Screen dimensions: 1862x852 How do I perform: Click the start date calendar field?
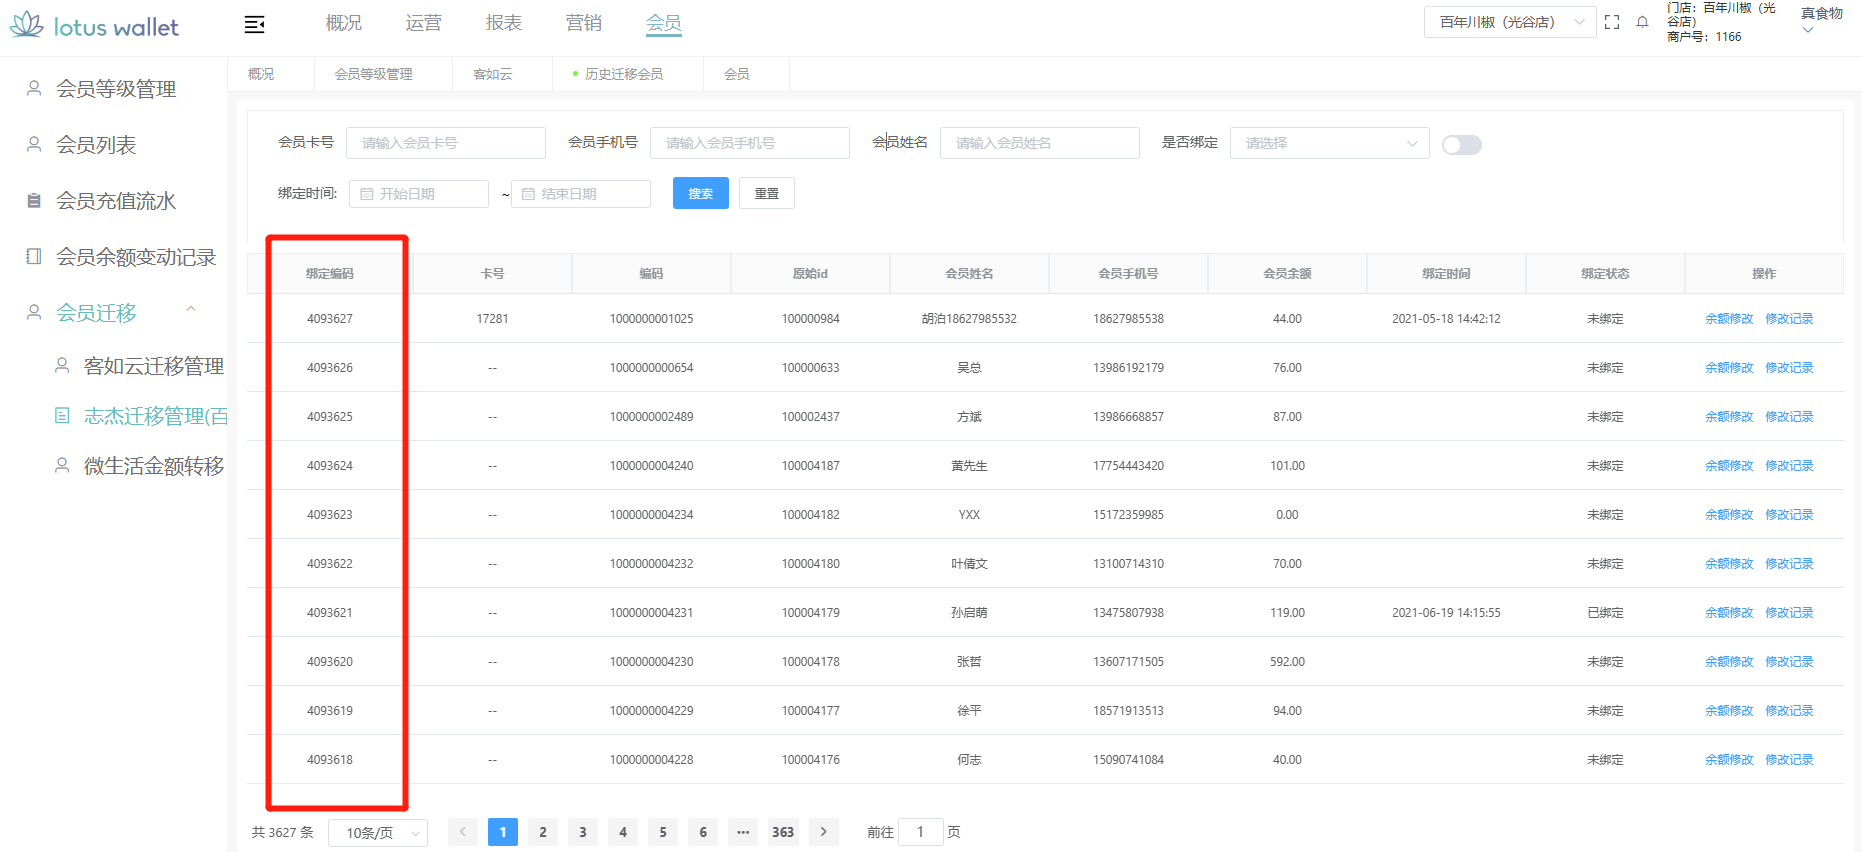point(419,194)
